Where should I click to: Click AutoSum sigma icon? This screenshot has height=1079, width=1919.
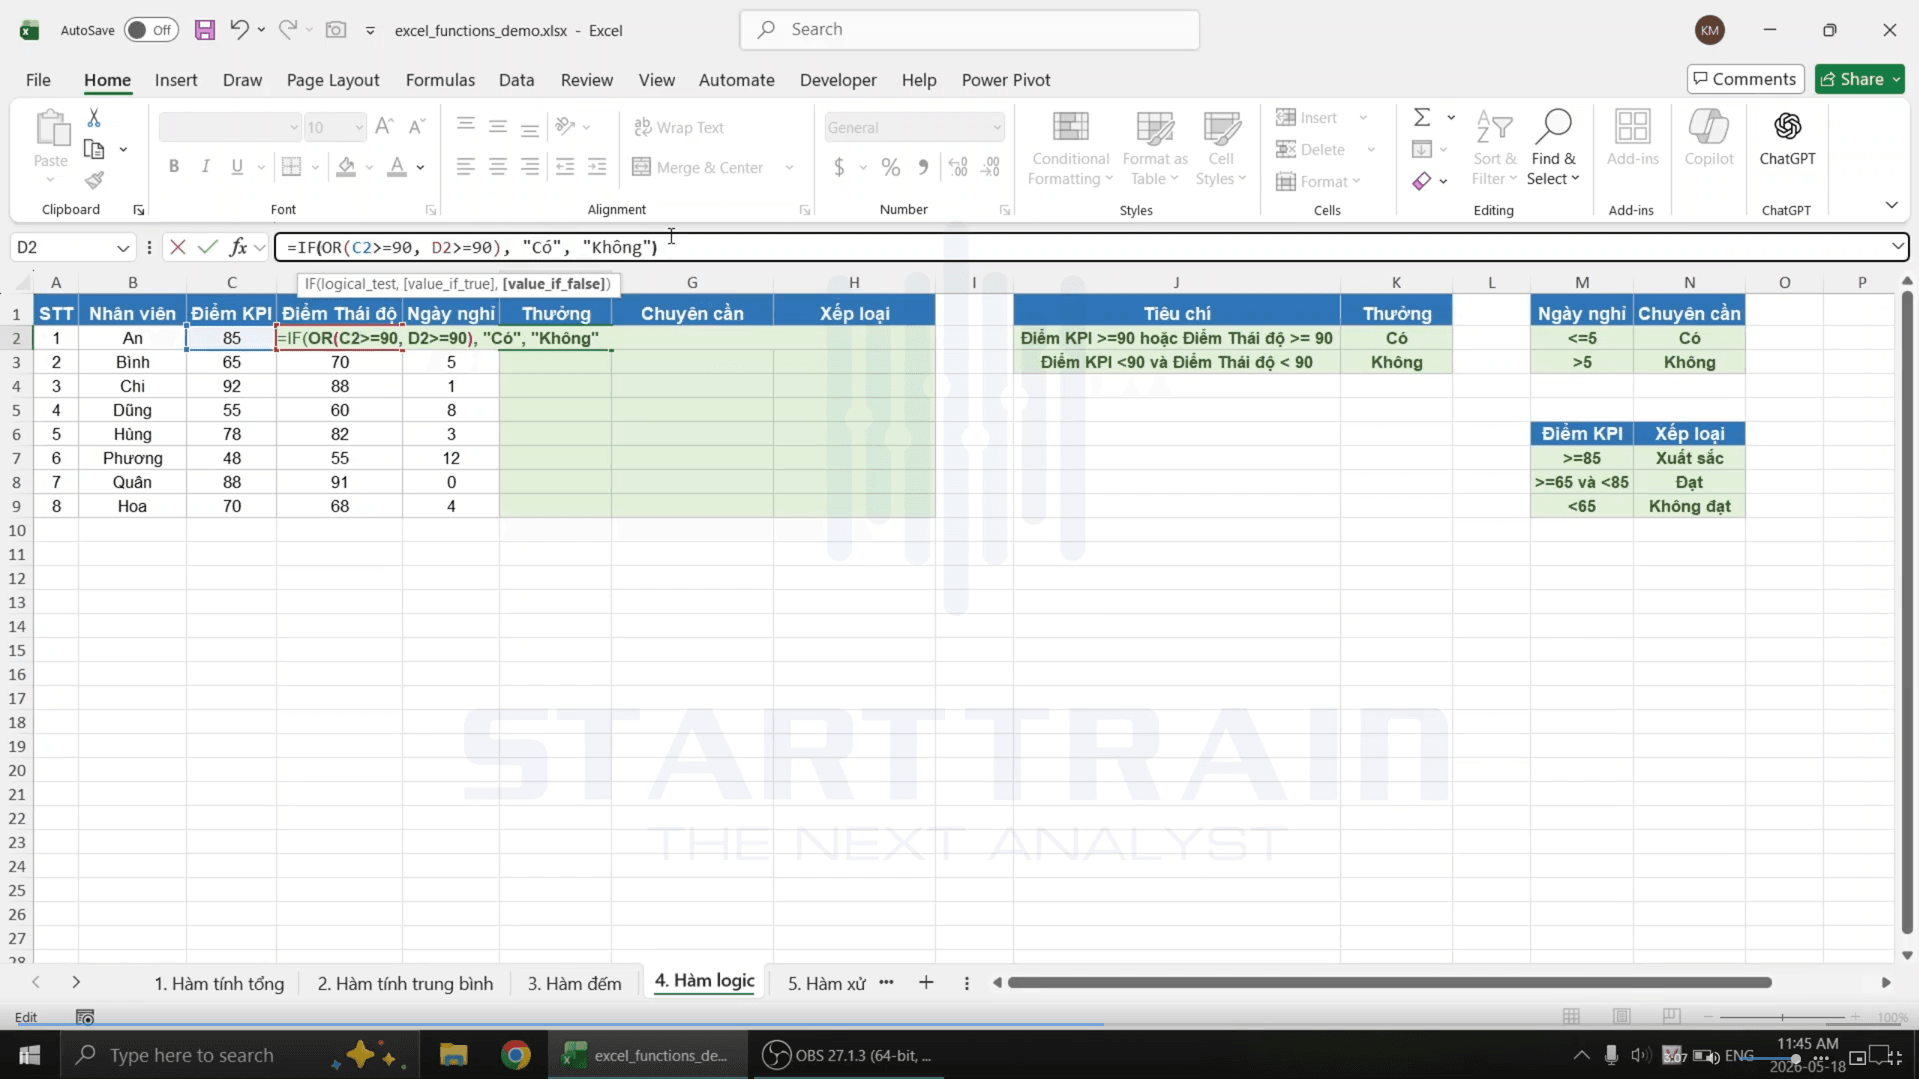click(1421, 118)
